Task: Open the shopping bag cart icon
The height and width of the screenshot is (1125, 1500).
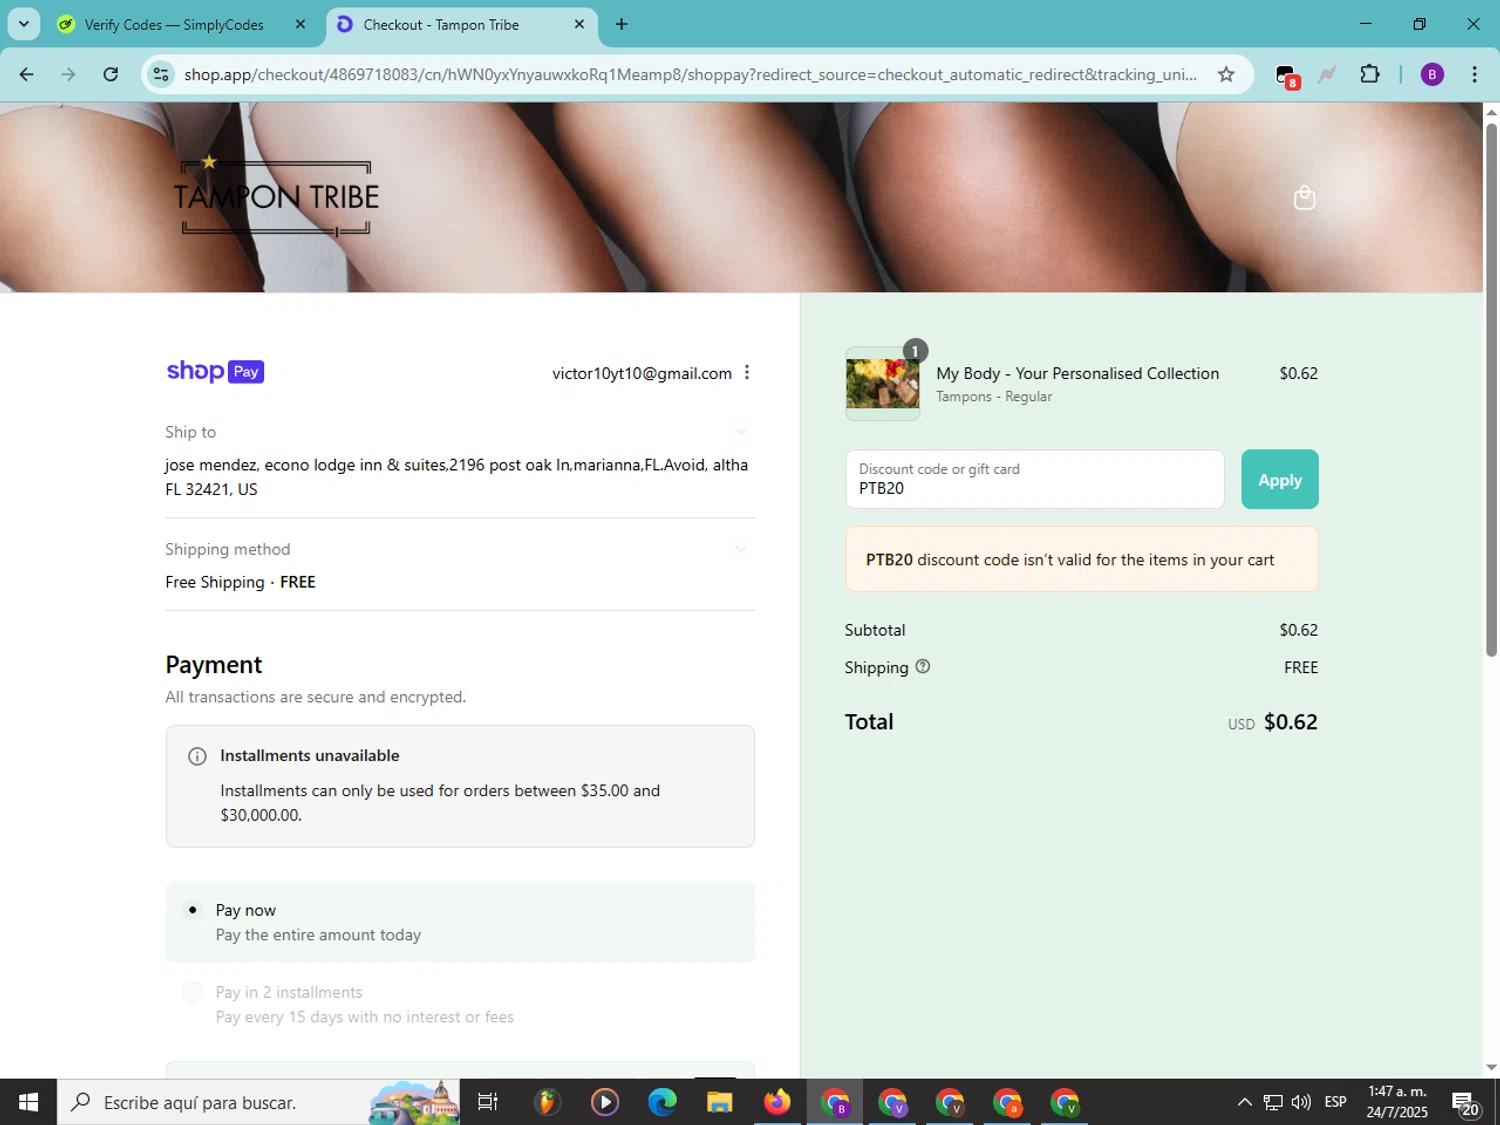Action: 1304,197
